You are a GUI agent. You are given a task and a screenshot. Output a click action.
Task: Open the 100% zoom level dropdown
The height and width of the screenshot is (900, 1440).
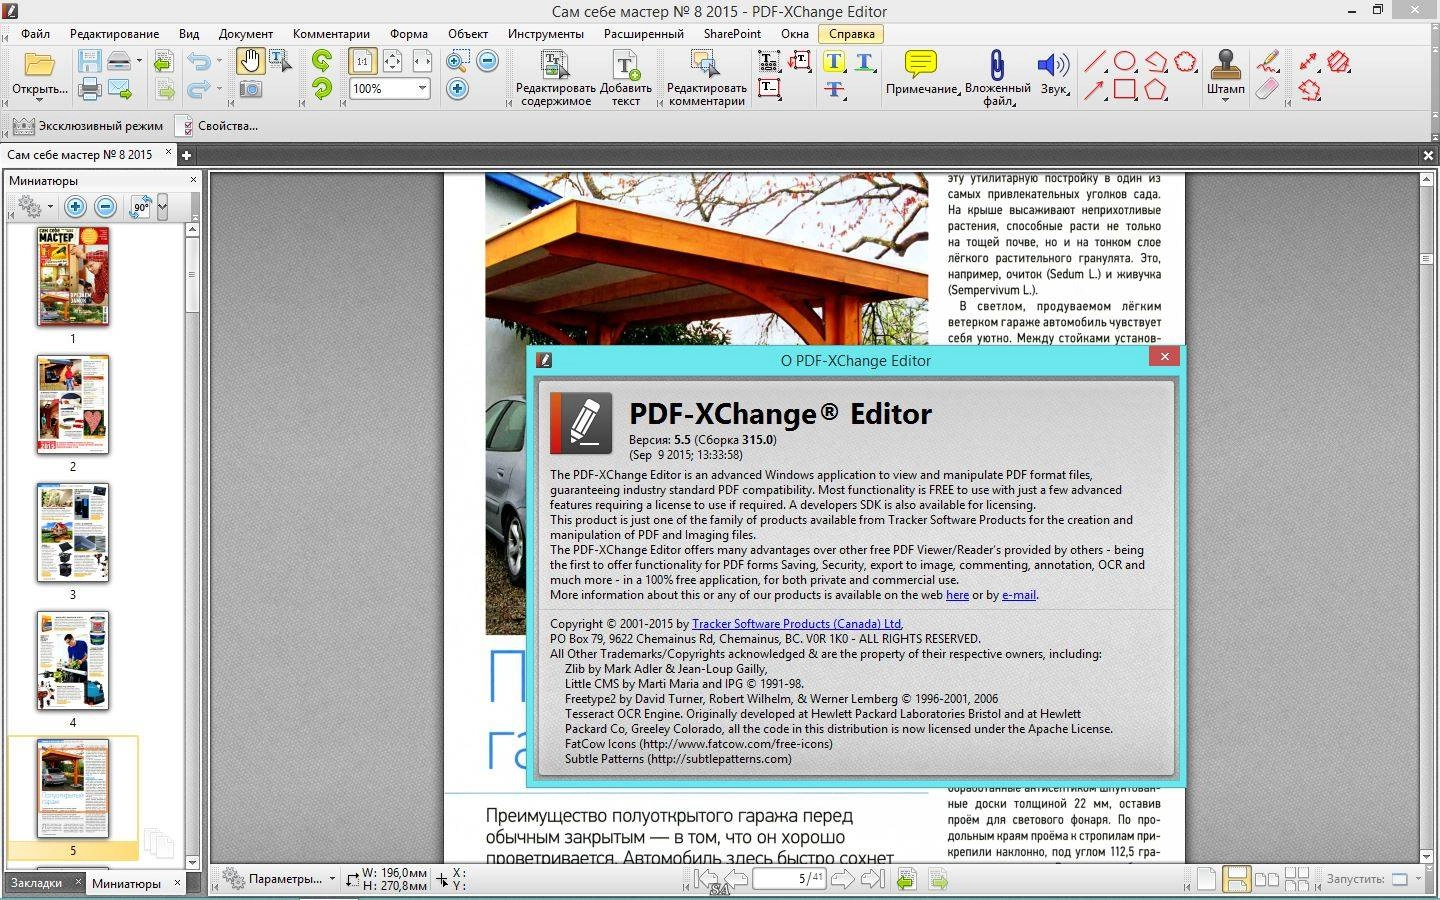(423, 88)
